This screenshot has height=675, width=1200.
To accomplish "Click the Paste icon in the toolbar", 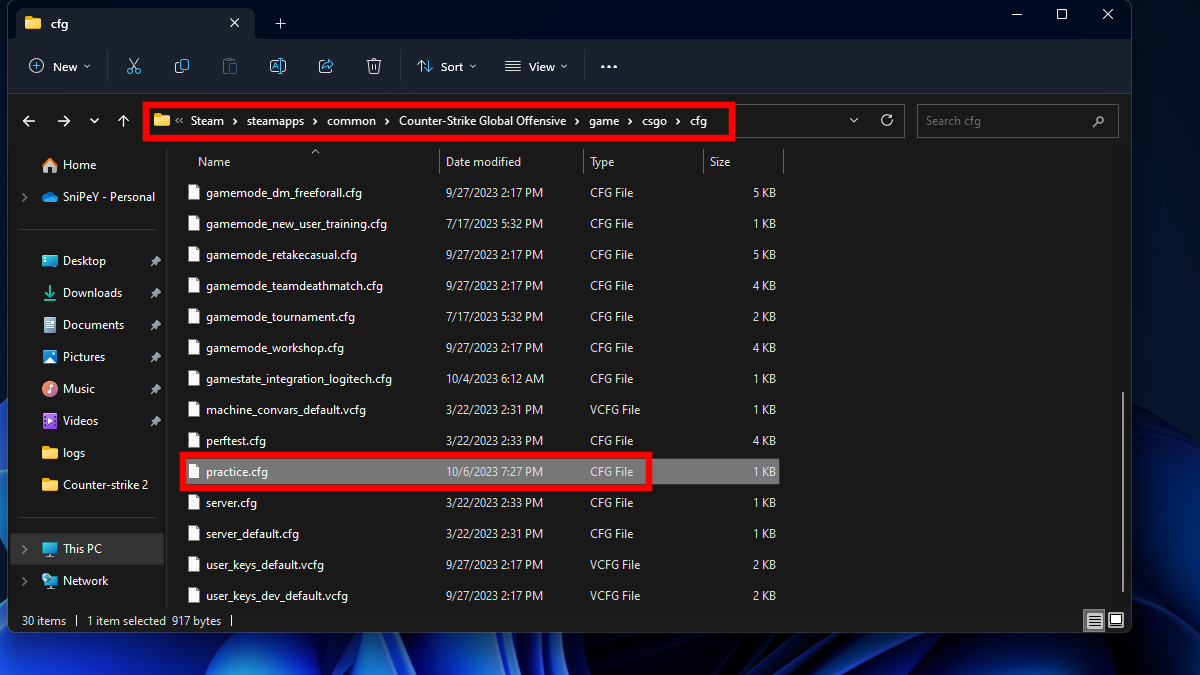I will coord(229,66).
